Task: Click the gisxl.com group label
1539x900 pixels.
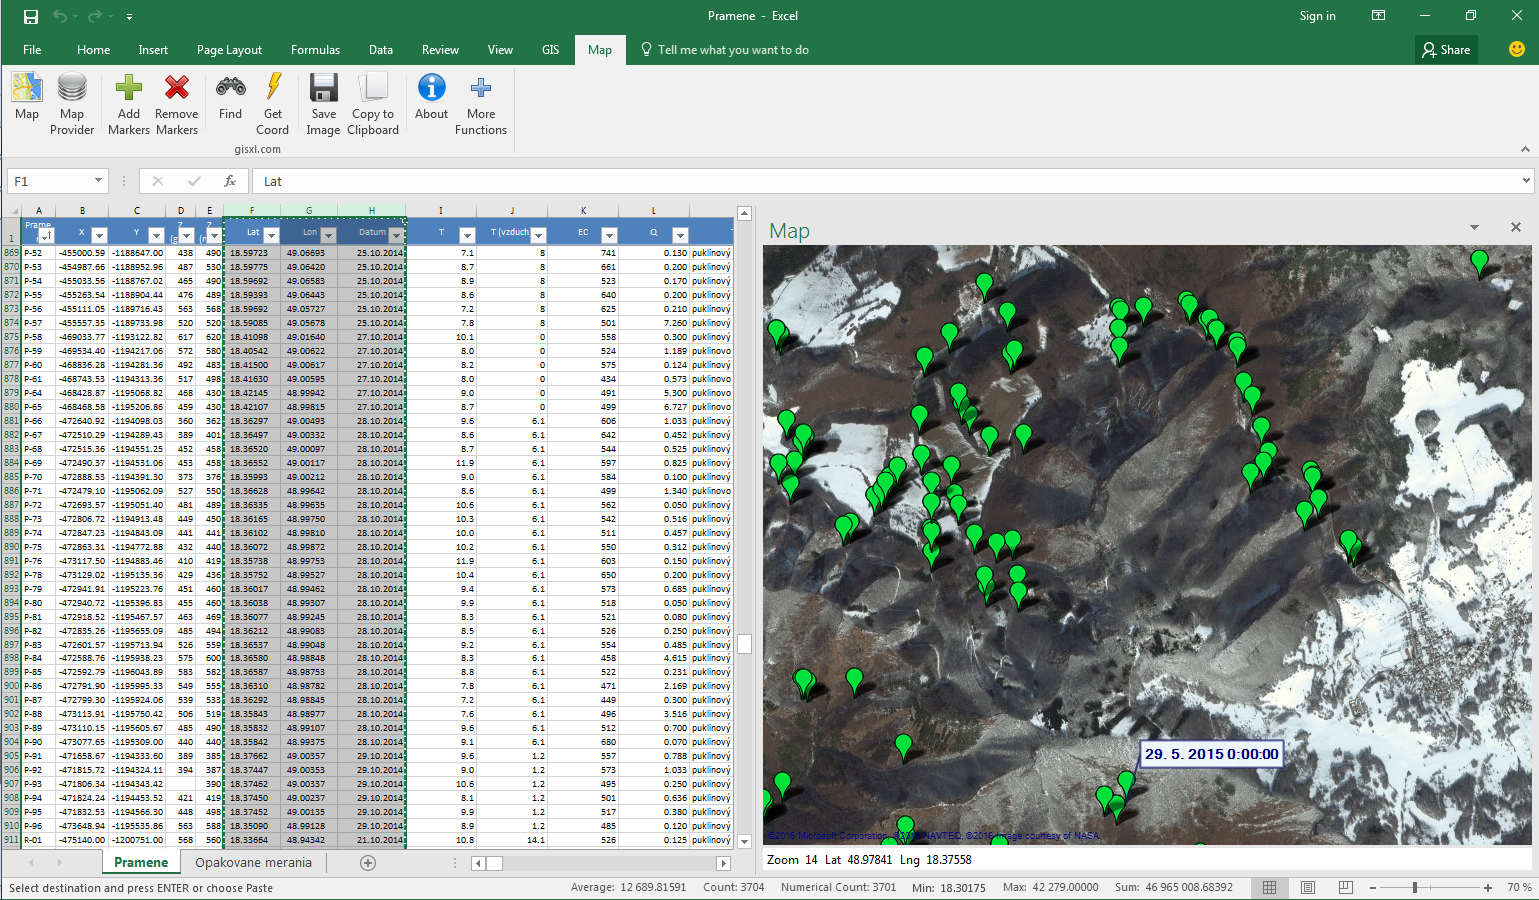Action: click(x=258, y=149)
